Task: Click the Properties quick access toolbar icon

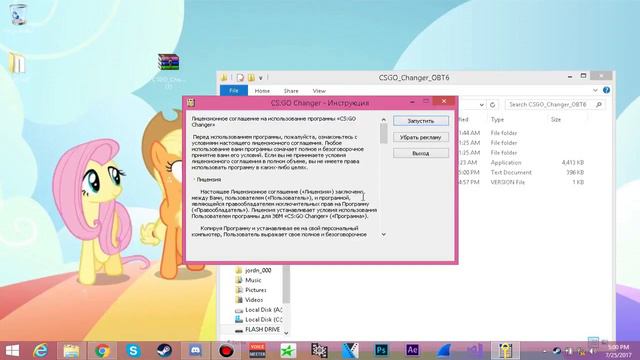Action: click(240, 77)
